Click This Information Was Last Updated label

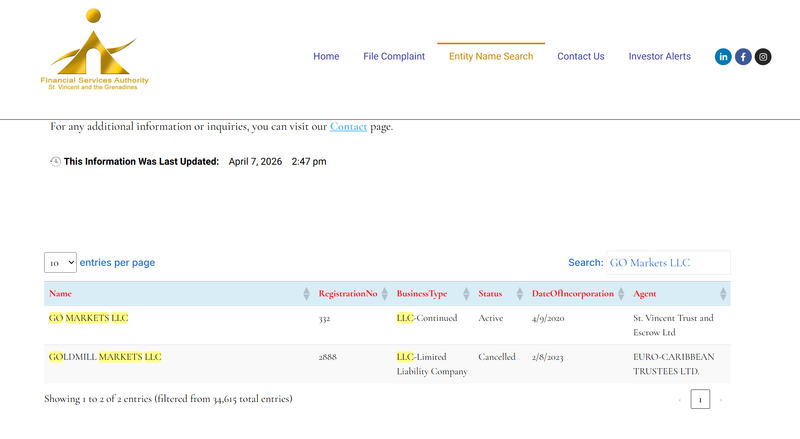pos(141,162)
